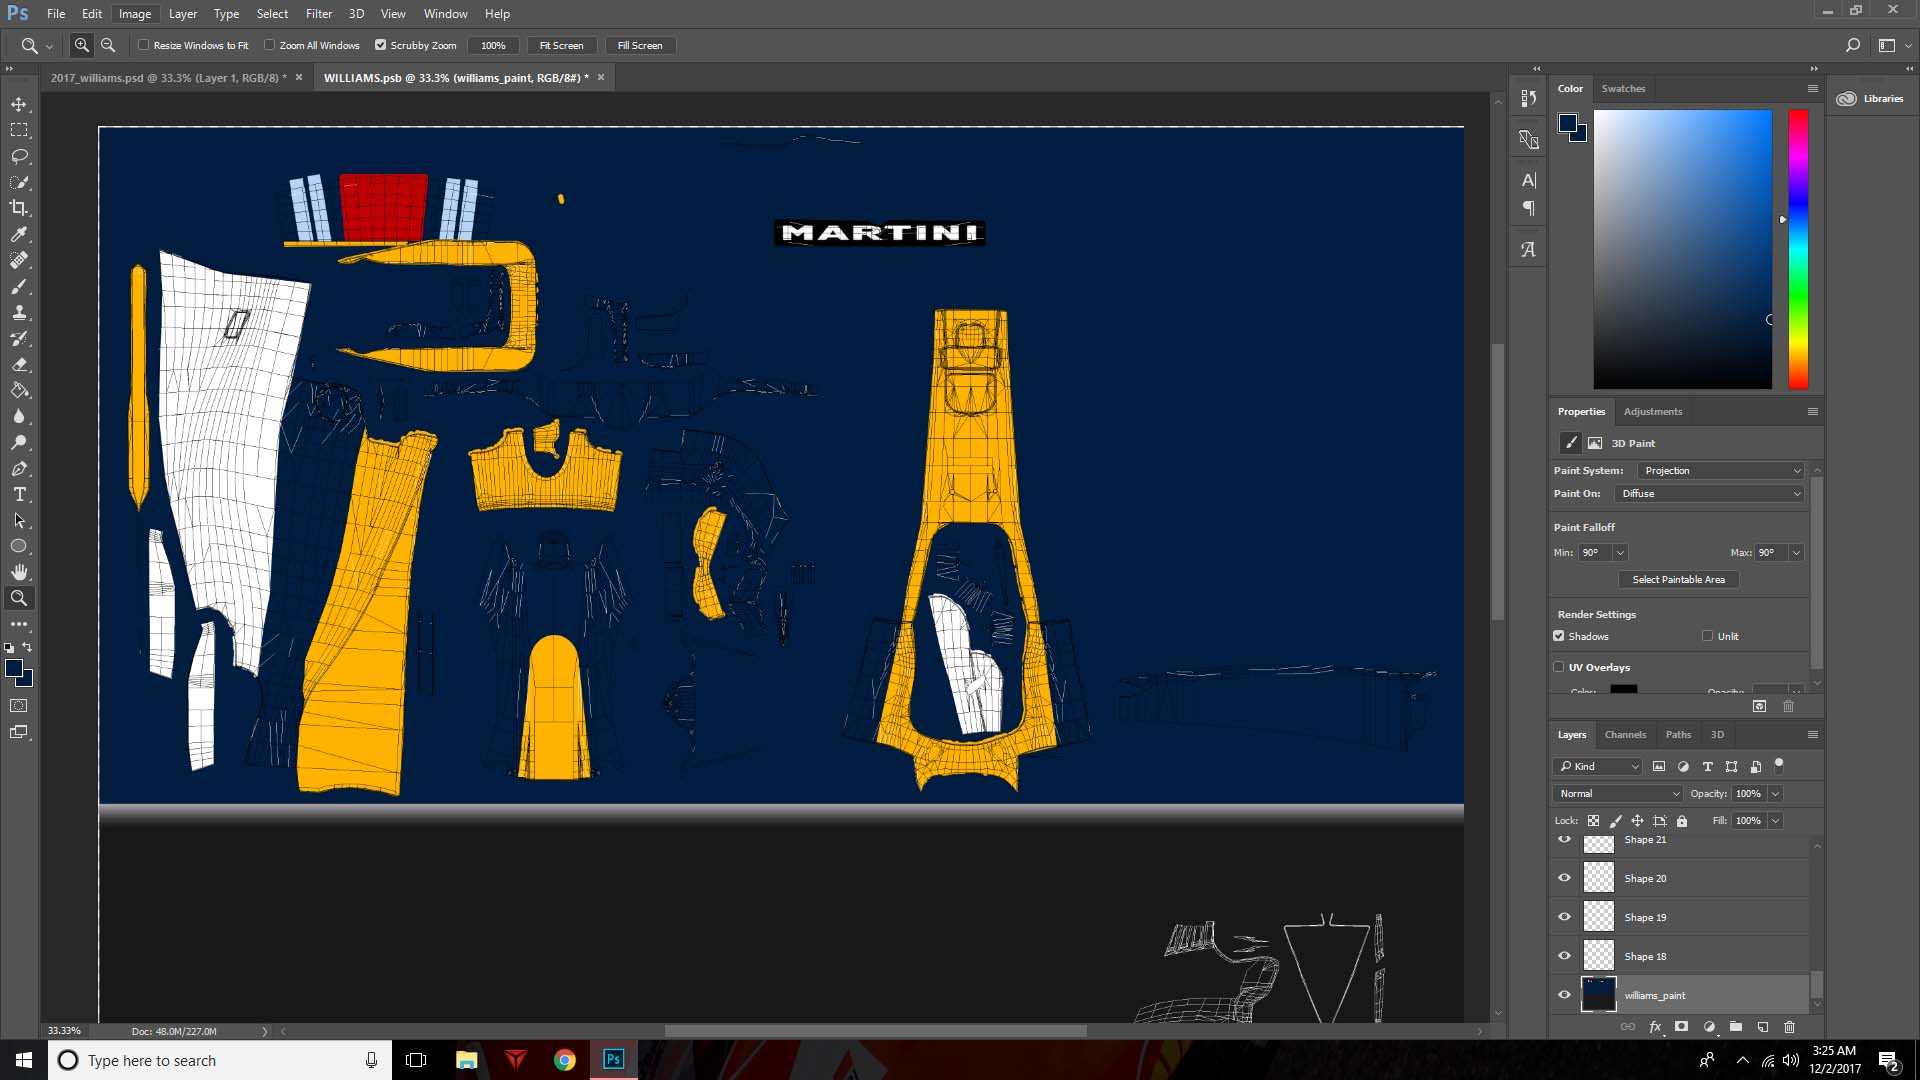Open the Libraries panel button

(1872, 99)
